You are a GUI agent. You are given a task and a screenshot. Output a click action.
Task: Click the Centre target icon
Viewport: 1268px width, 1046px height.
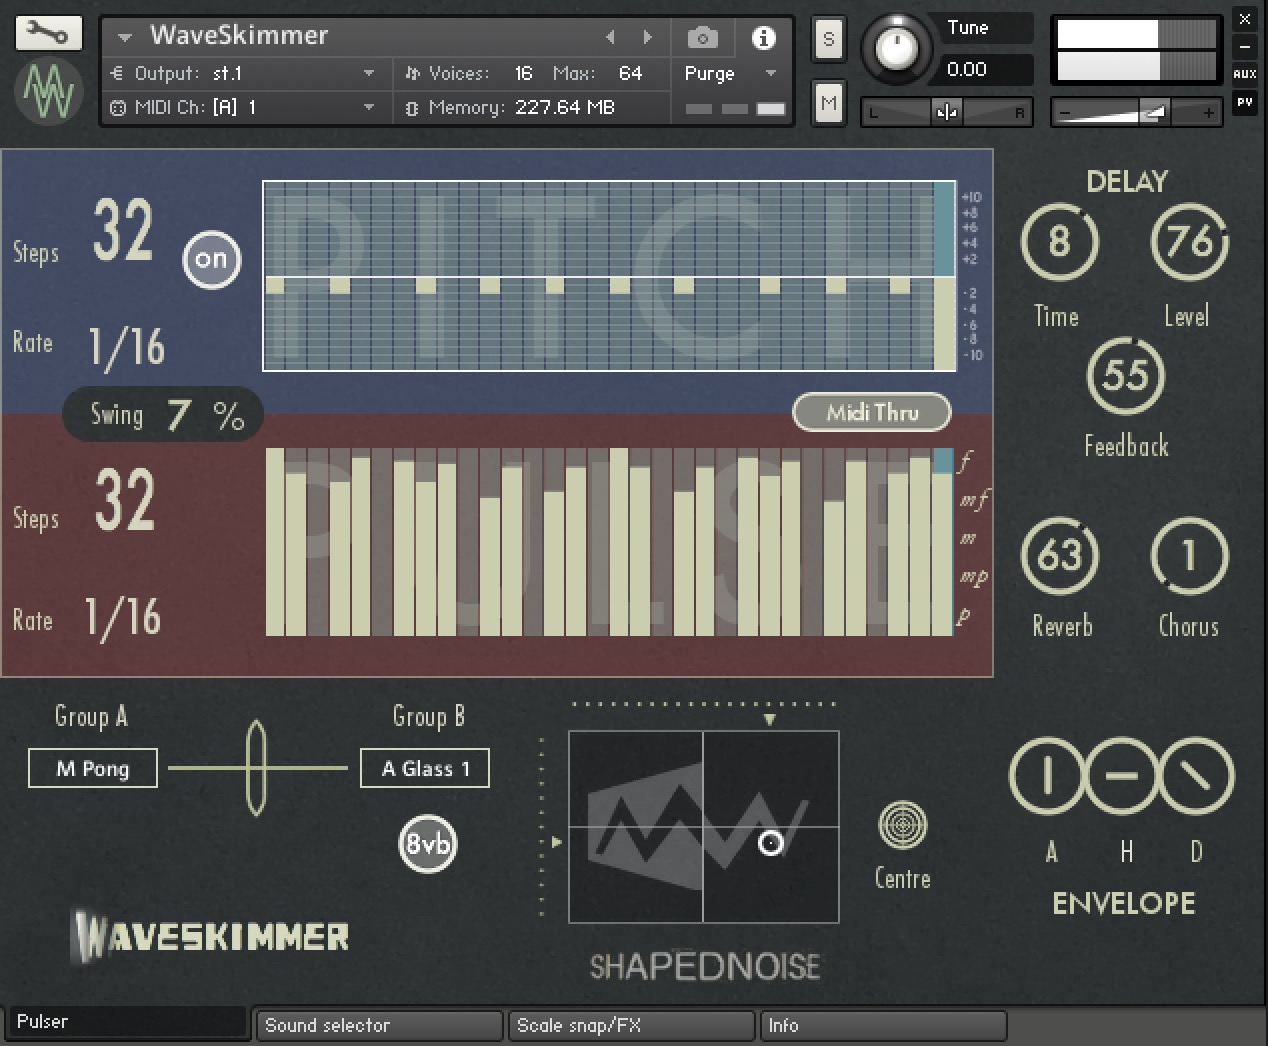[902, 825]
